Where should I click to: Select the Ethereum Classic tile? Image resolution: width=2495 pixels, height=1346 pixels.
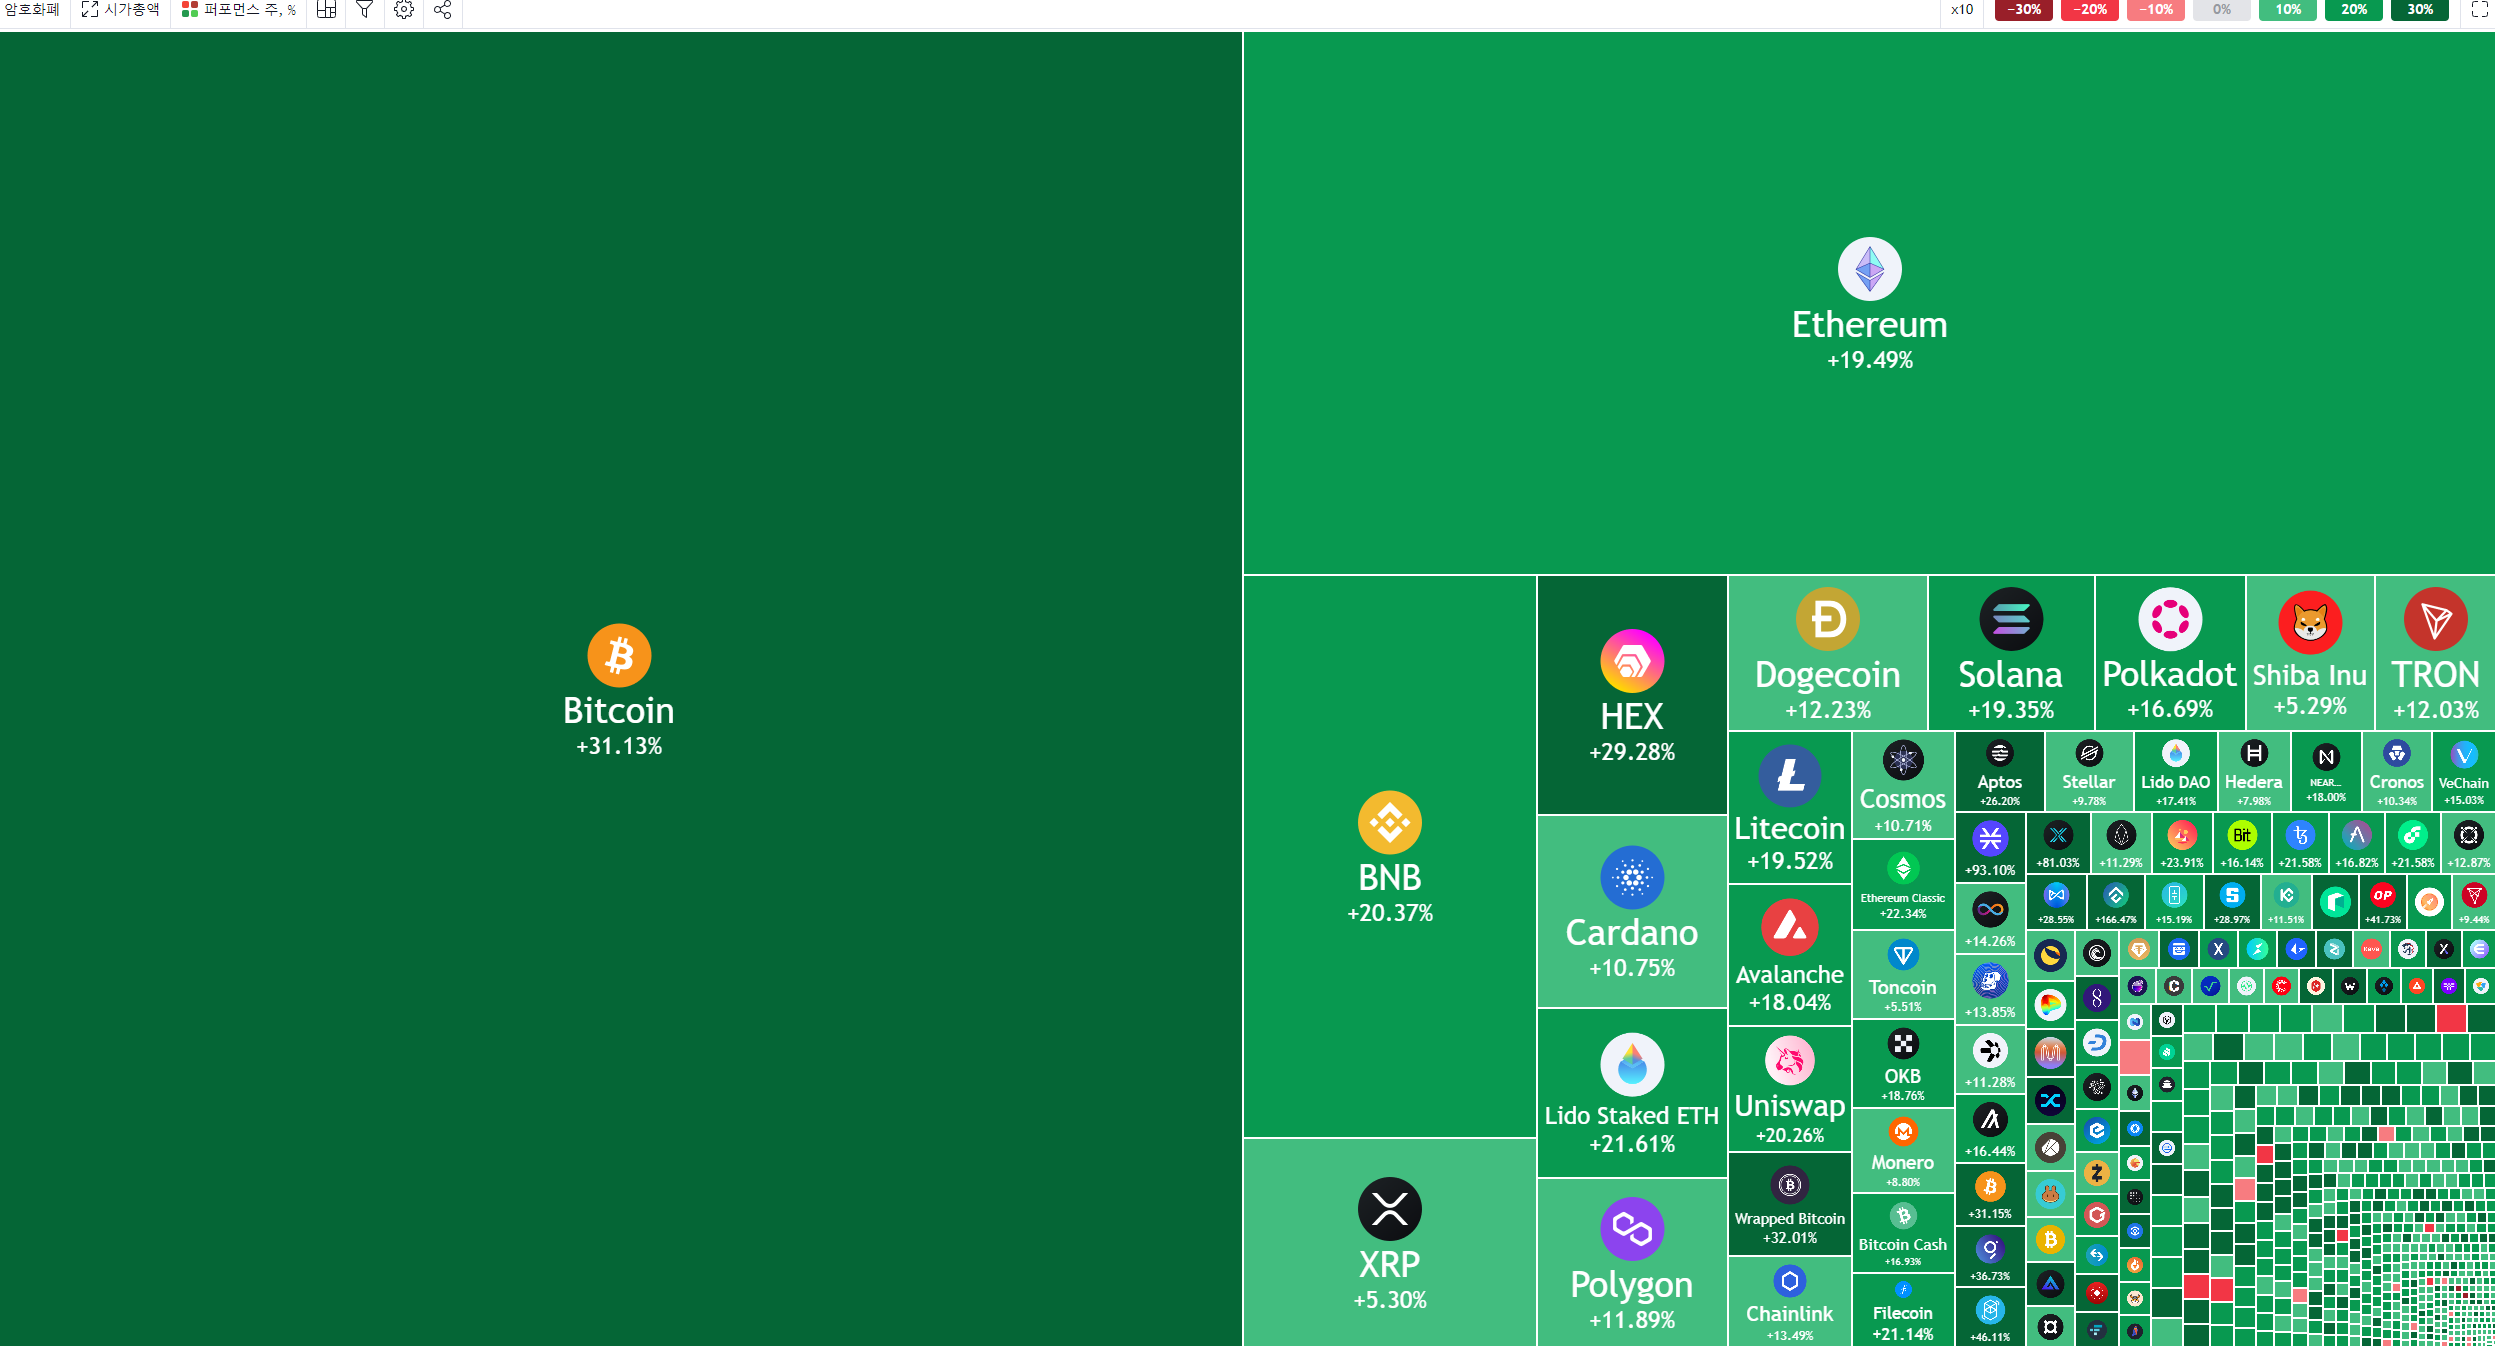click(x=1903, y=884)
